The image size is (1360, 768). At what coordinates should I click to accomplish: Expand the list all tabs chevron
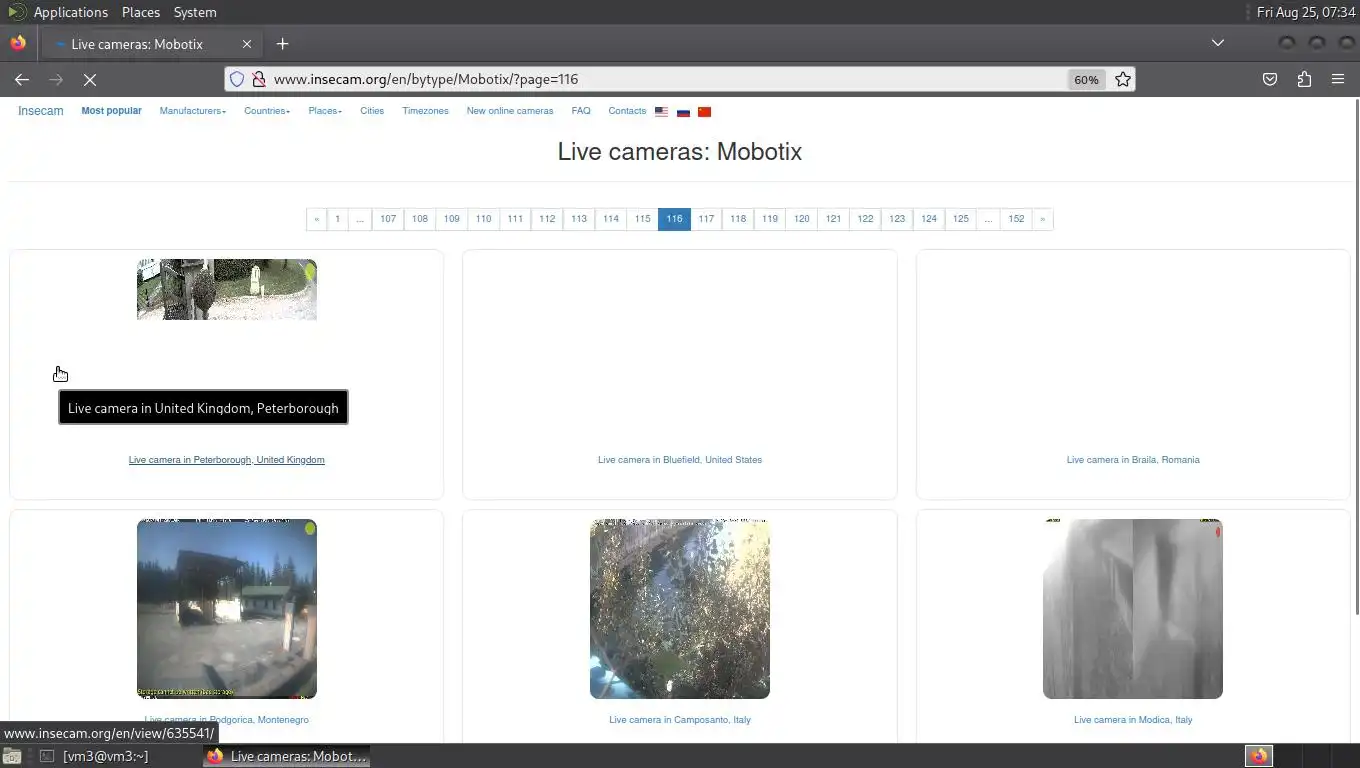point(1217,43)
